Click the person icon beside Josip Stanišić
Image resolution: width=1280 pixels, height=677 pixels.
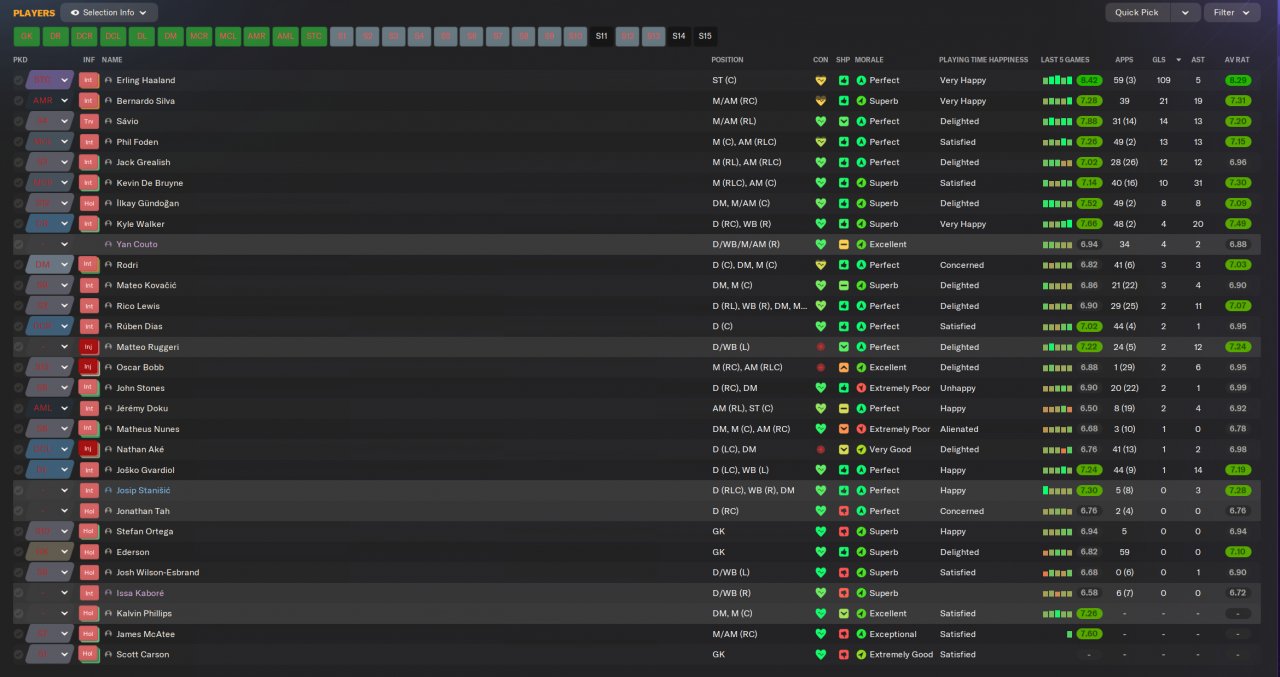click(x=109, y=490)
